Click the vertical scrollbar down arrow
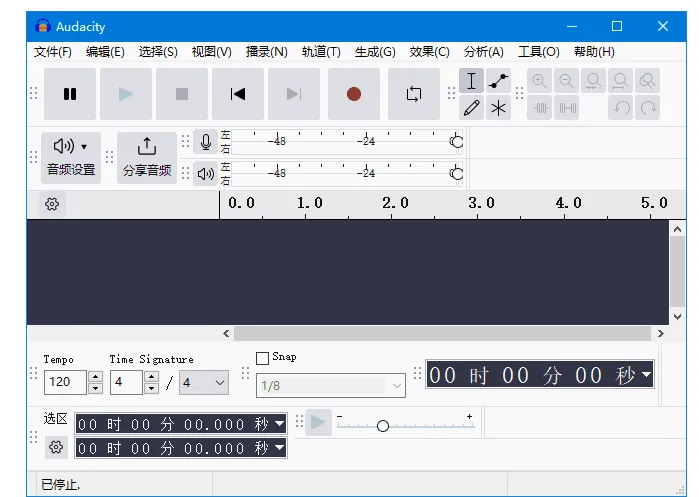The width and height of the screenshot is (699, 497). [x=678, y=317]
